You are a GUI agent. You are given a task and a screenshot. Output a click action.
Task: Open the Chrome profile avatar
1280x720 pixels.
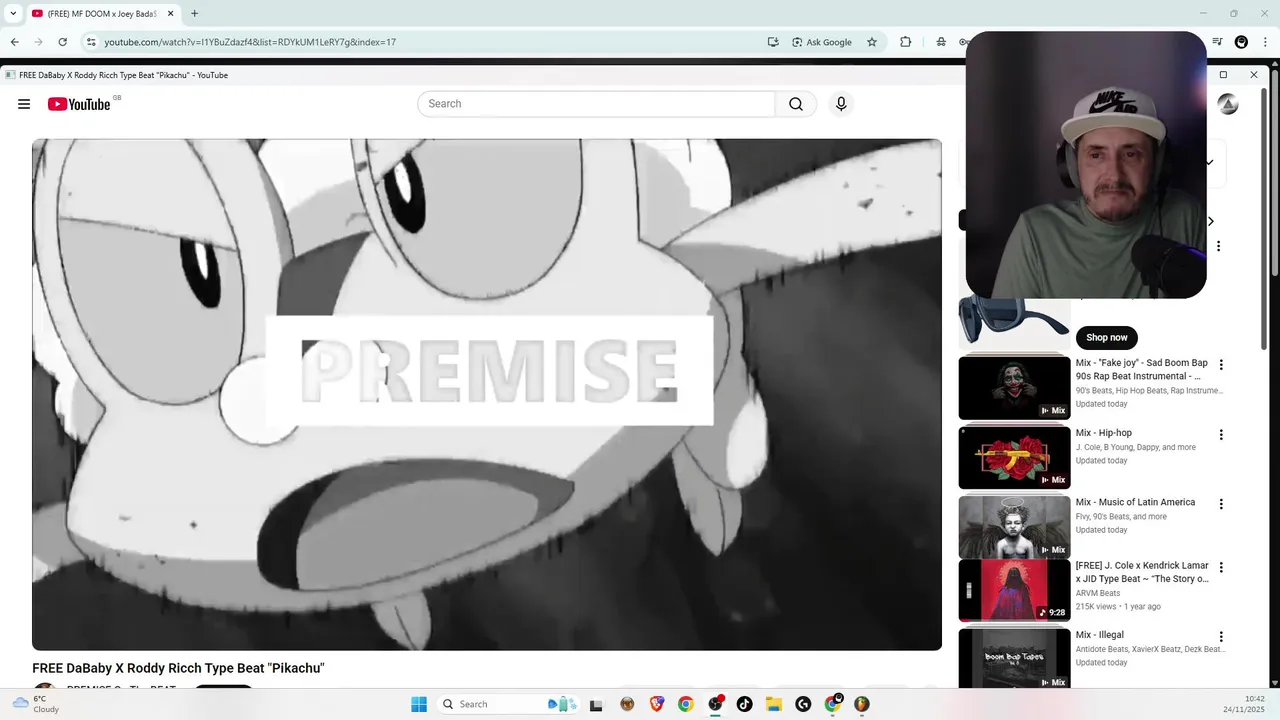coord(1241,42)
